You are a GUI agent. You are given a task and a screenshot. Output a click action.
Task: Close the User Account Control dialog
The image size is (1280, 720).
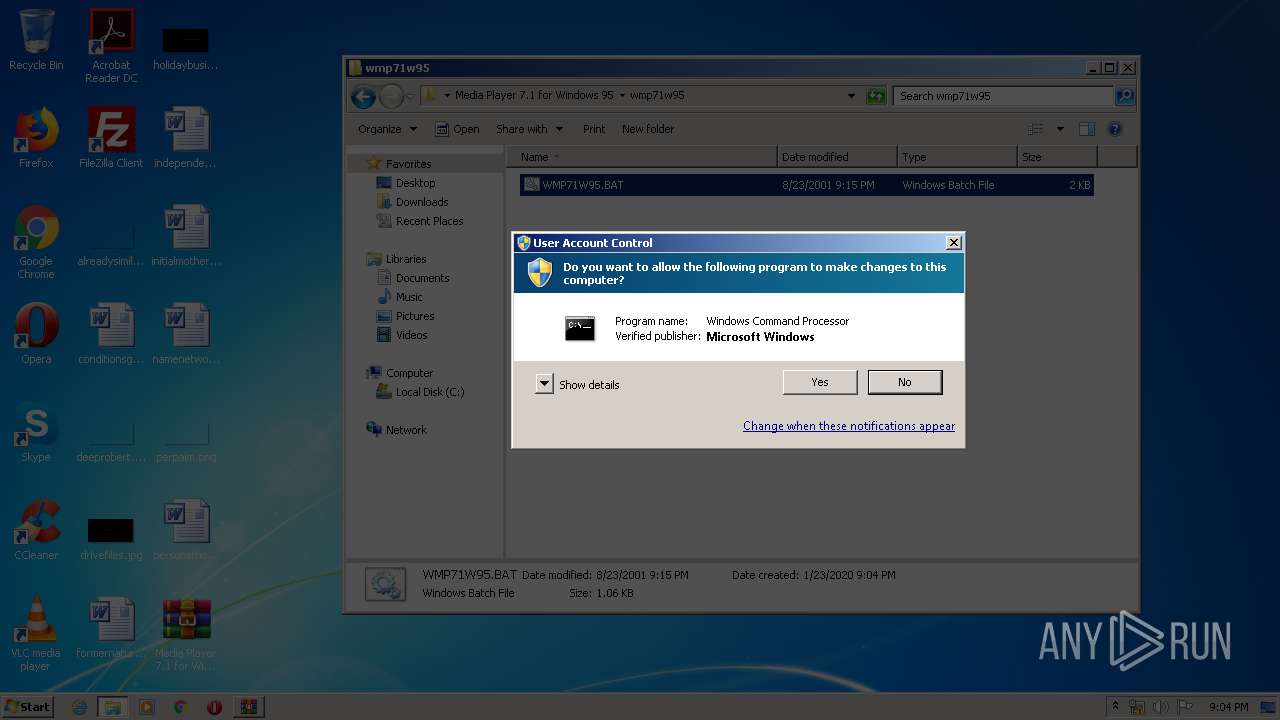pos(954,243)
